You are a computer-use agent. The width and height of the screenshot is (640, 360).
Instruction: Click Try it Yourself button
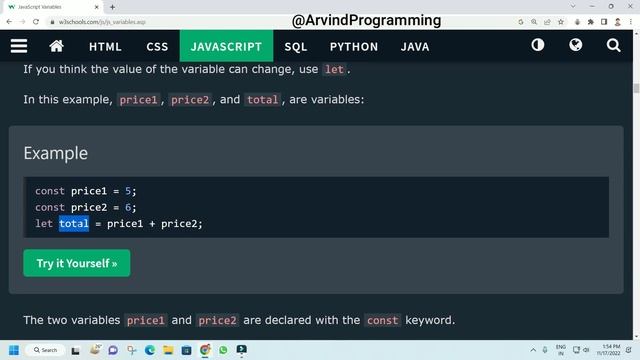click(77, 263)
